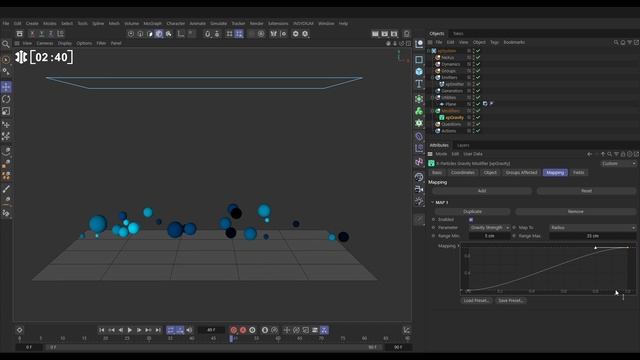Collapse the Modifiers group in object tree
Image resolution: width=640 pixels, height=360 pixels.
[x=432, y=111]
